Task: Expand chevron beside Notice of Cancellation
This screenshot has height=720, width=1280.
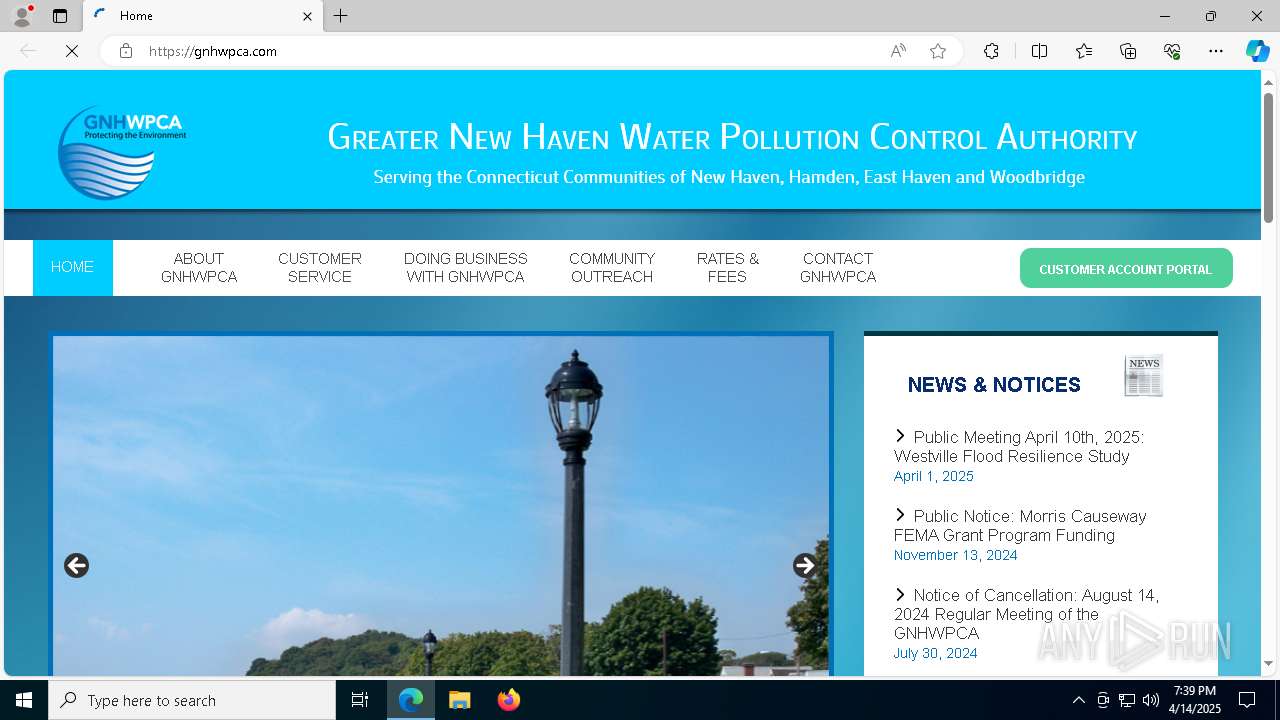Action: (x=900, y=594)
